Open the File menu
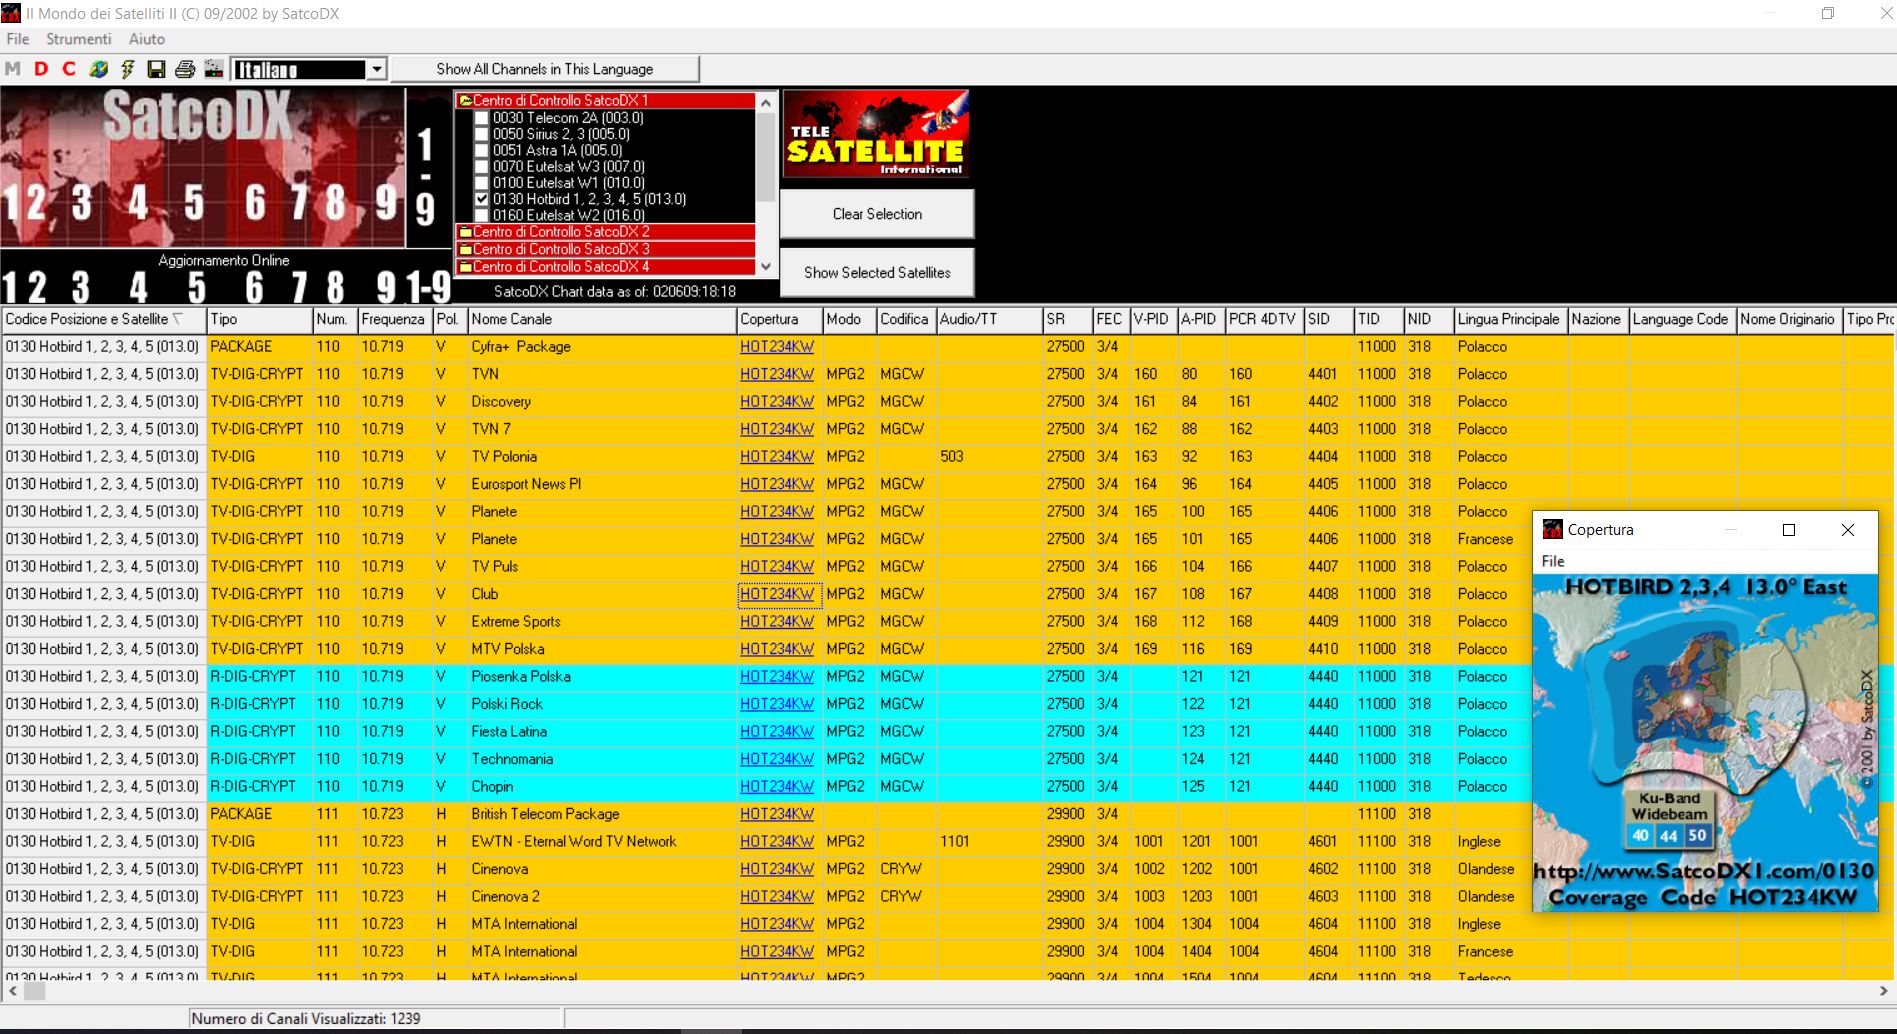The width and height of the screenshot is (1897, 1034). click(x=18, y=39)
